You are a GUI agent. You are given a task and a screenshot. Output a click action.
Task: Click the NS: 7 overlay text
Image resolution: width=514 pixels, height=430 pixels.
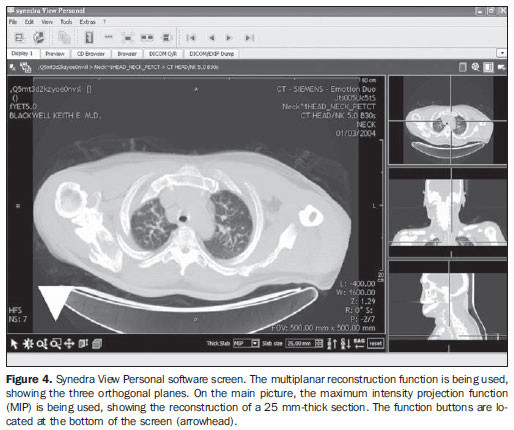18,319
